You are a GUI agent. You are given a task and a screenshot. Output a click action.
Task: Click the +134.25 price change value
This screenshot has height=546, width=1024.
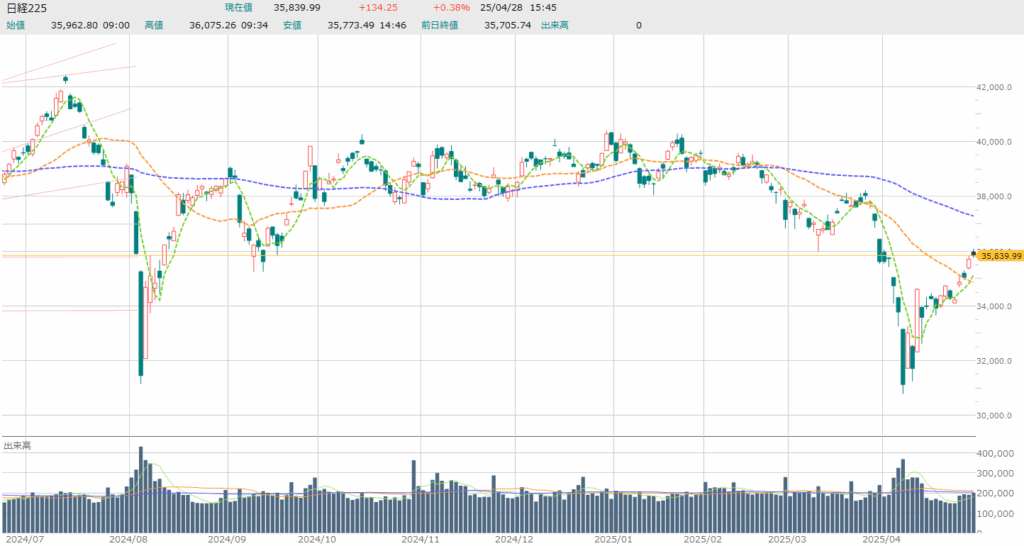(x=377, y=8)
